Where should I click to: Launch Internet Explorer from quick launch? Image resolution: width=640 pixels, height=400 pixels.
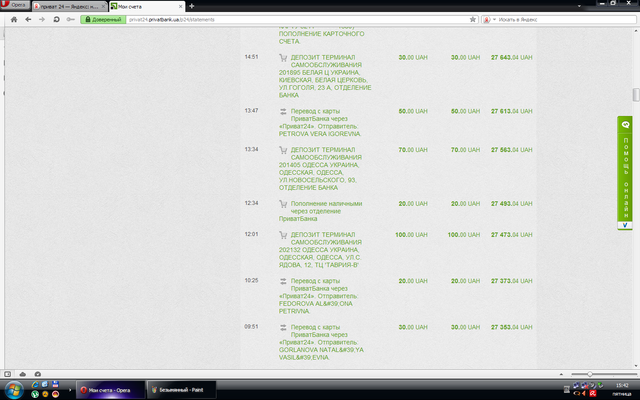35,384
